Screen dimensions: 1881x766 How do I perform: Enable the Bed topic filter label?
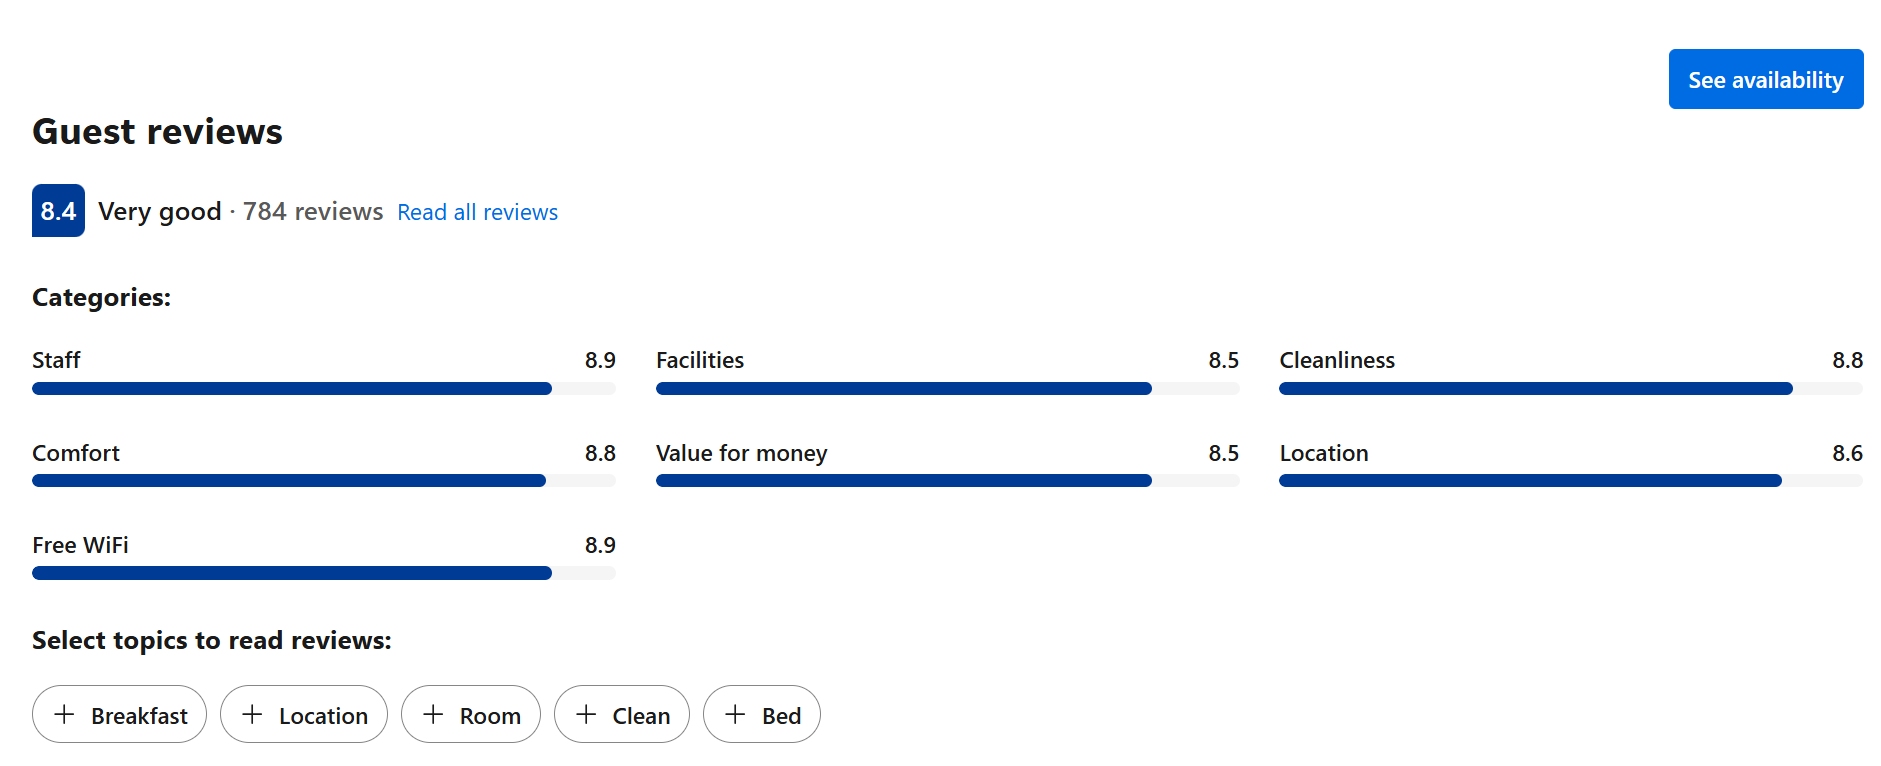[x=781, y=716]
